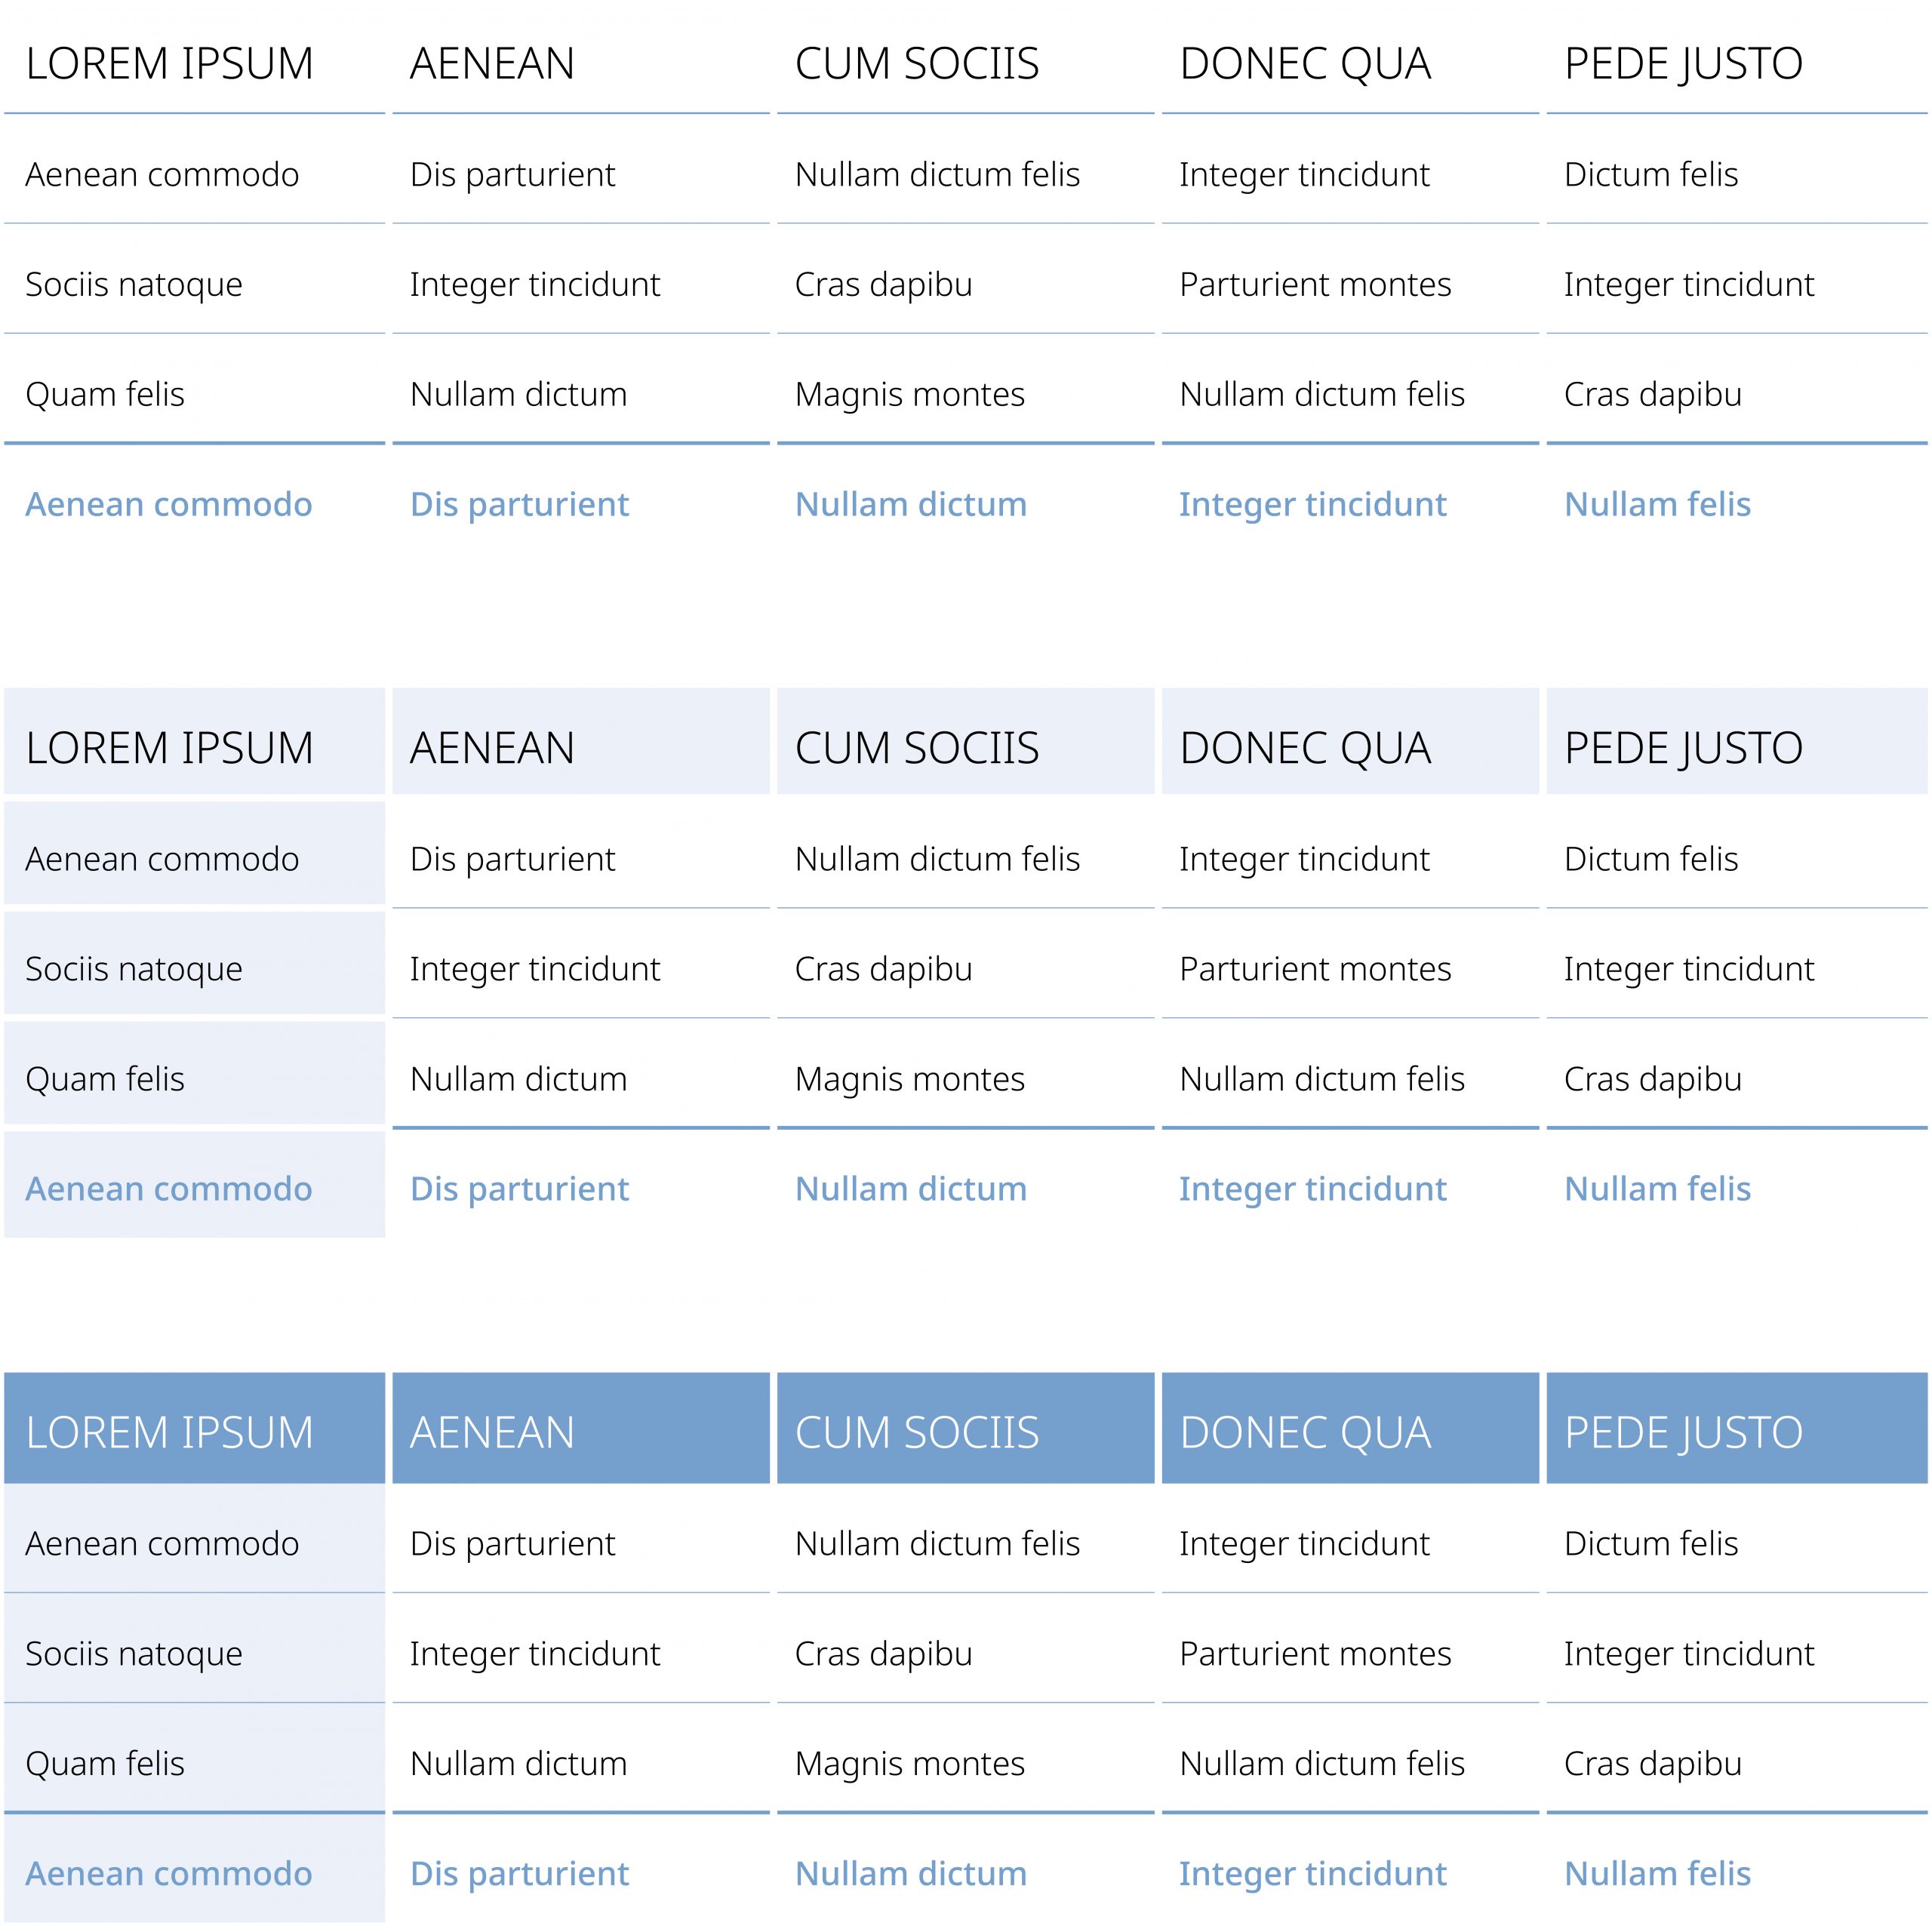Viewport: 1932px width, 1926px height.
Task: Open the blue Dis parturient footer link in middle table
Action: [519, 1188]
